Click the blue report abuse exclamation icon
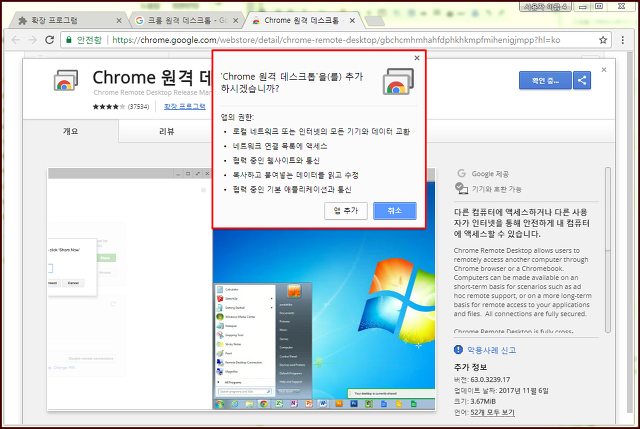The height and width of the screenshot is (429, 640). click(x=458, y=350)
